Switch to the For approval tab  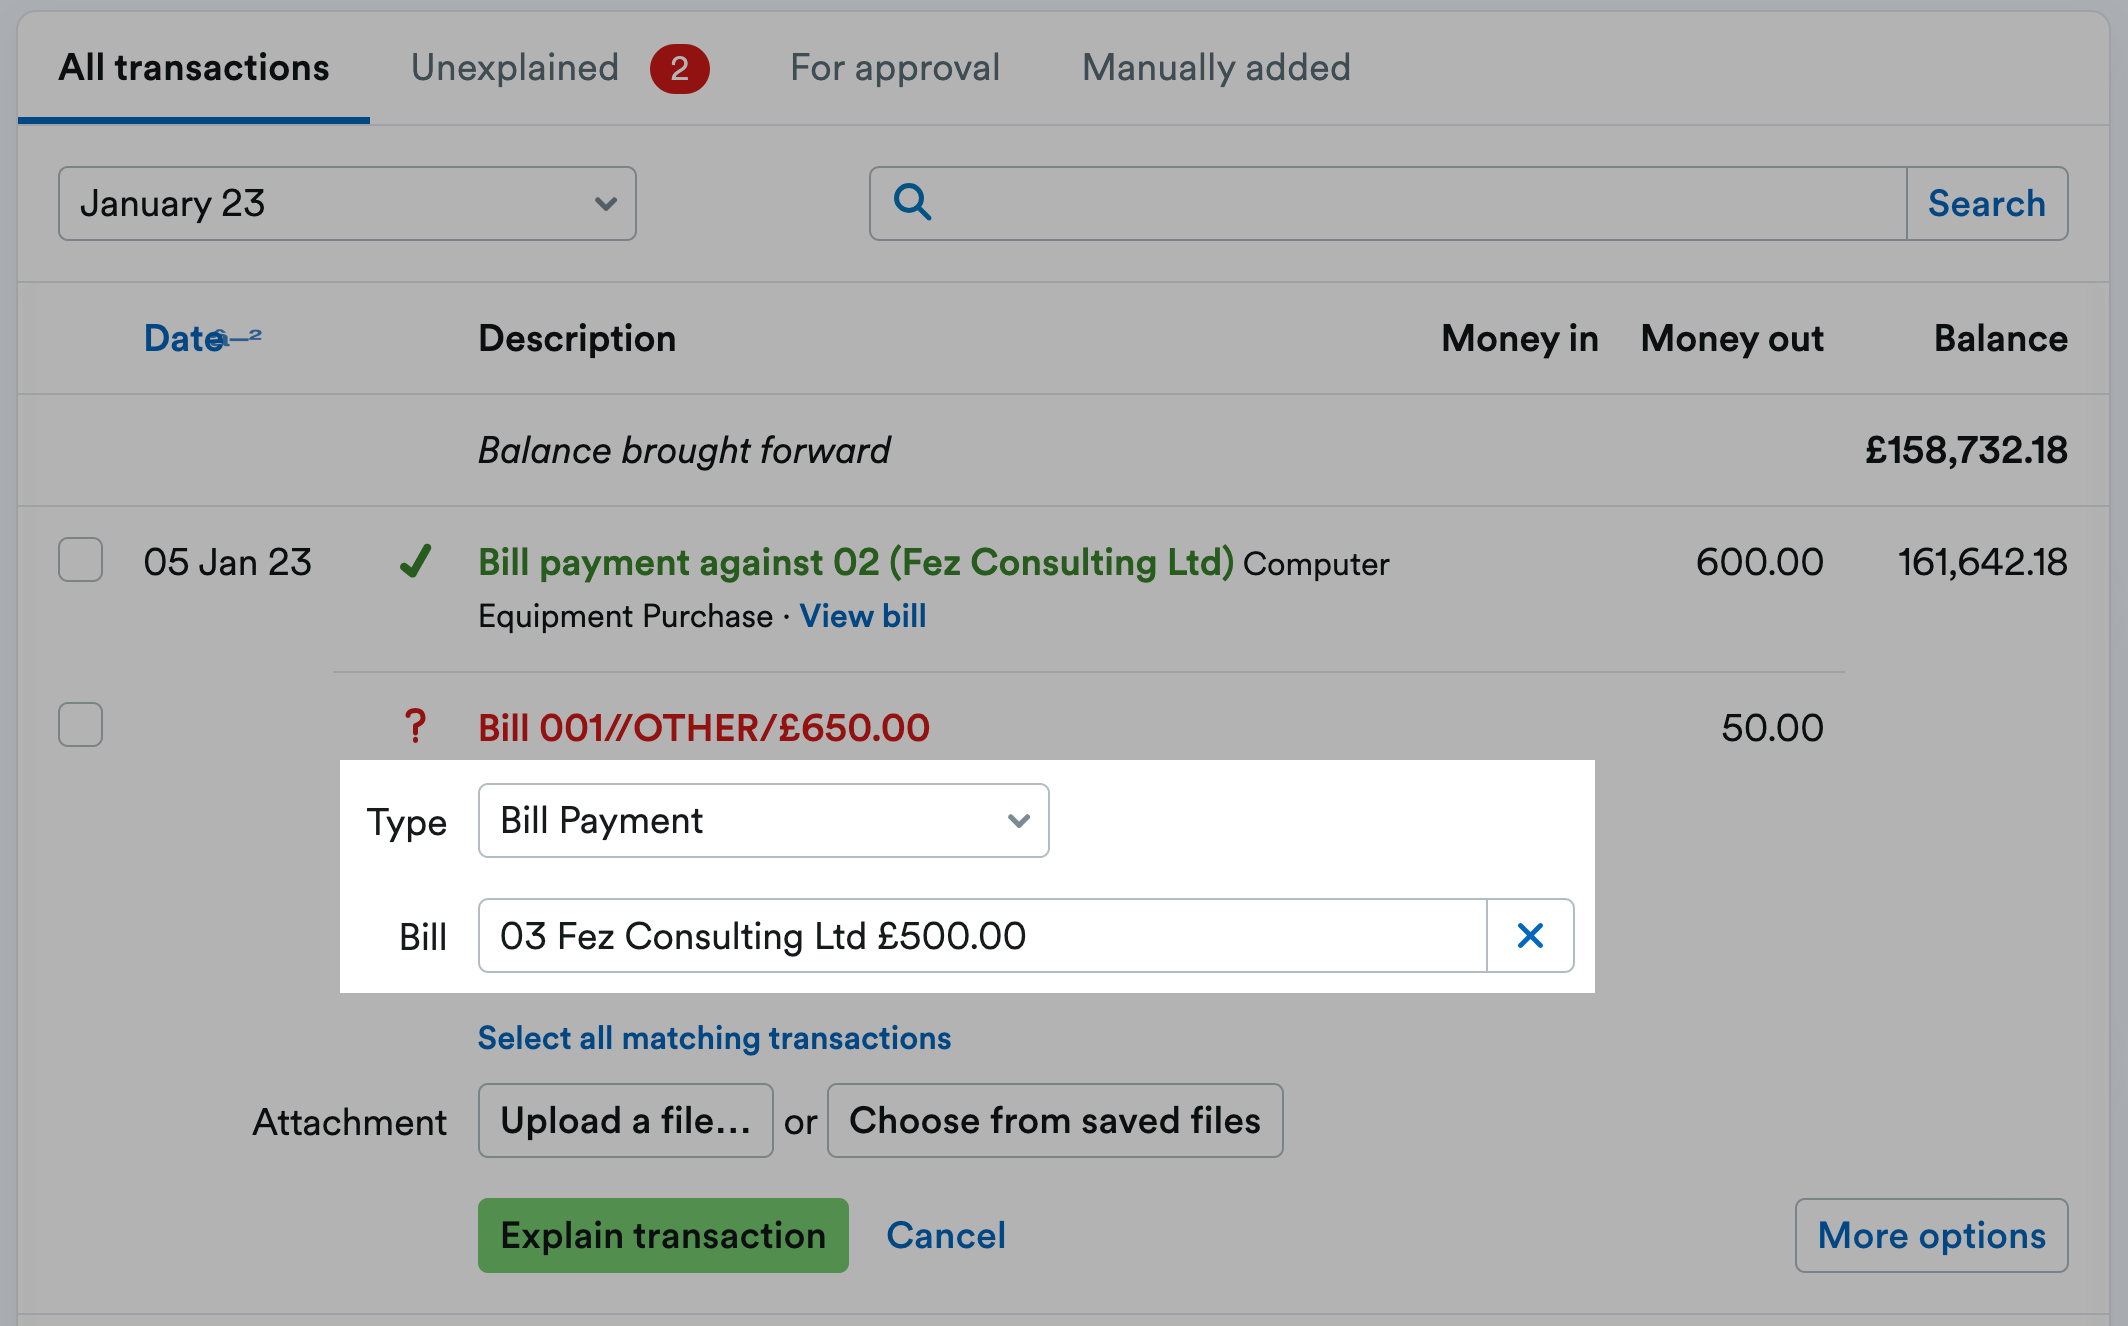[894, 67]
